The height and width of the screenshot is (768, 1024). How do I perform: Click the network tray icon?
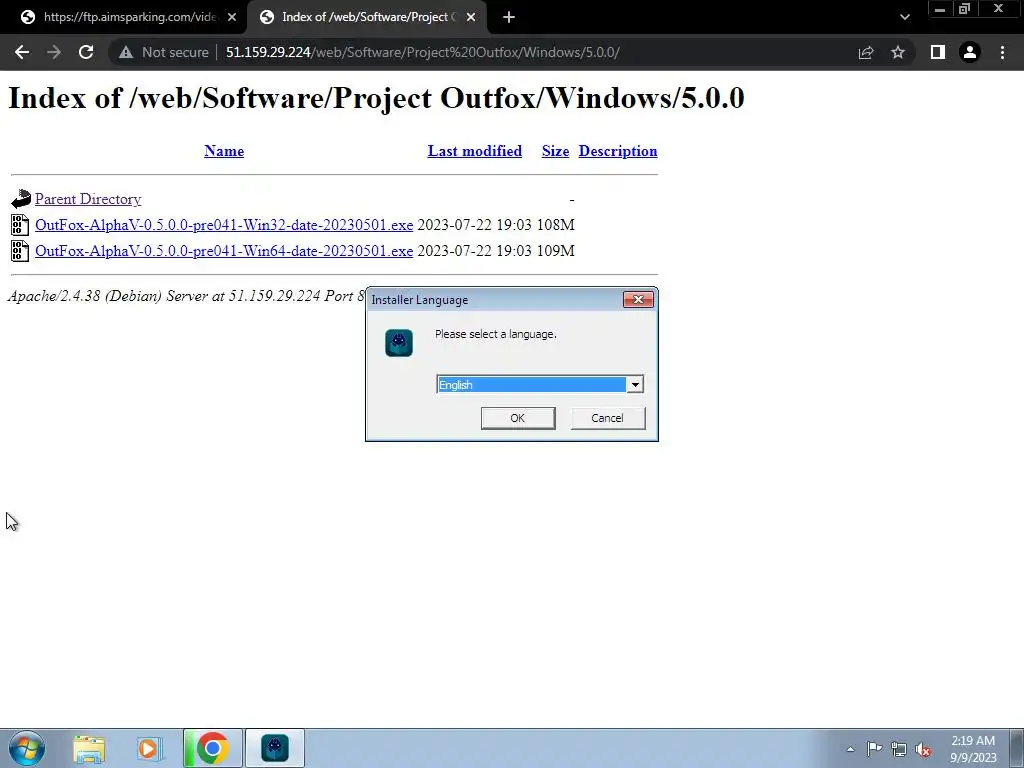pos(899,749)
